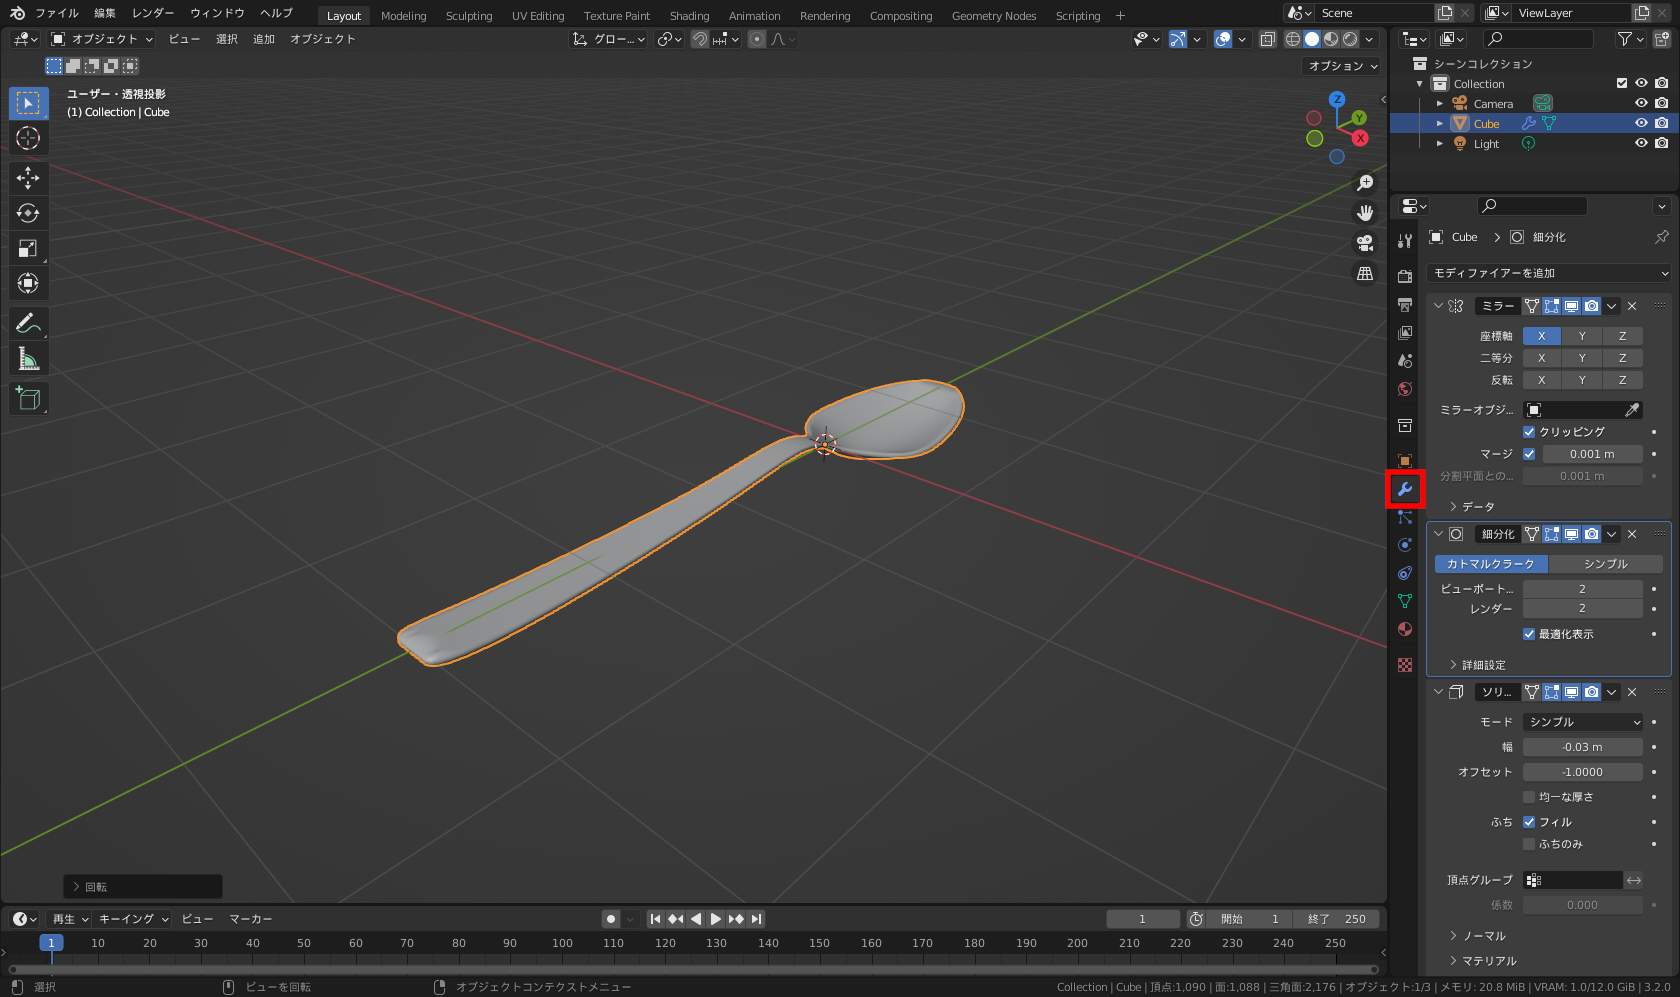Switch viewport to rendered shading
The width and height of the screenshot is (1680, 997).
1350,39
